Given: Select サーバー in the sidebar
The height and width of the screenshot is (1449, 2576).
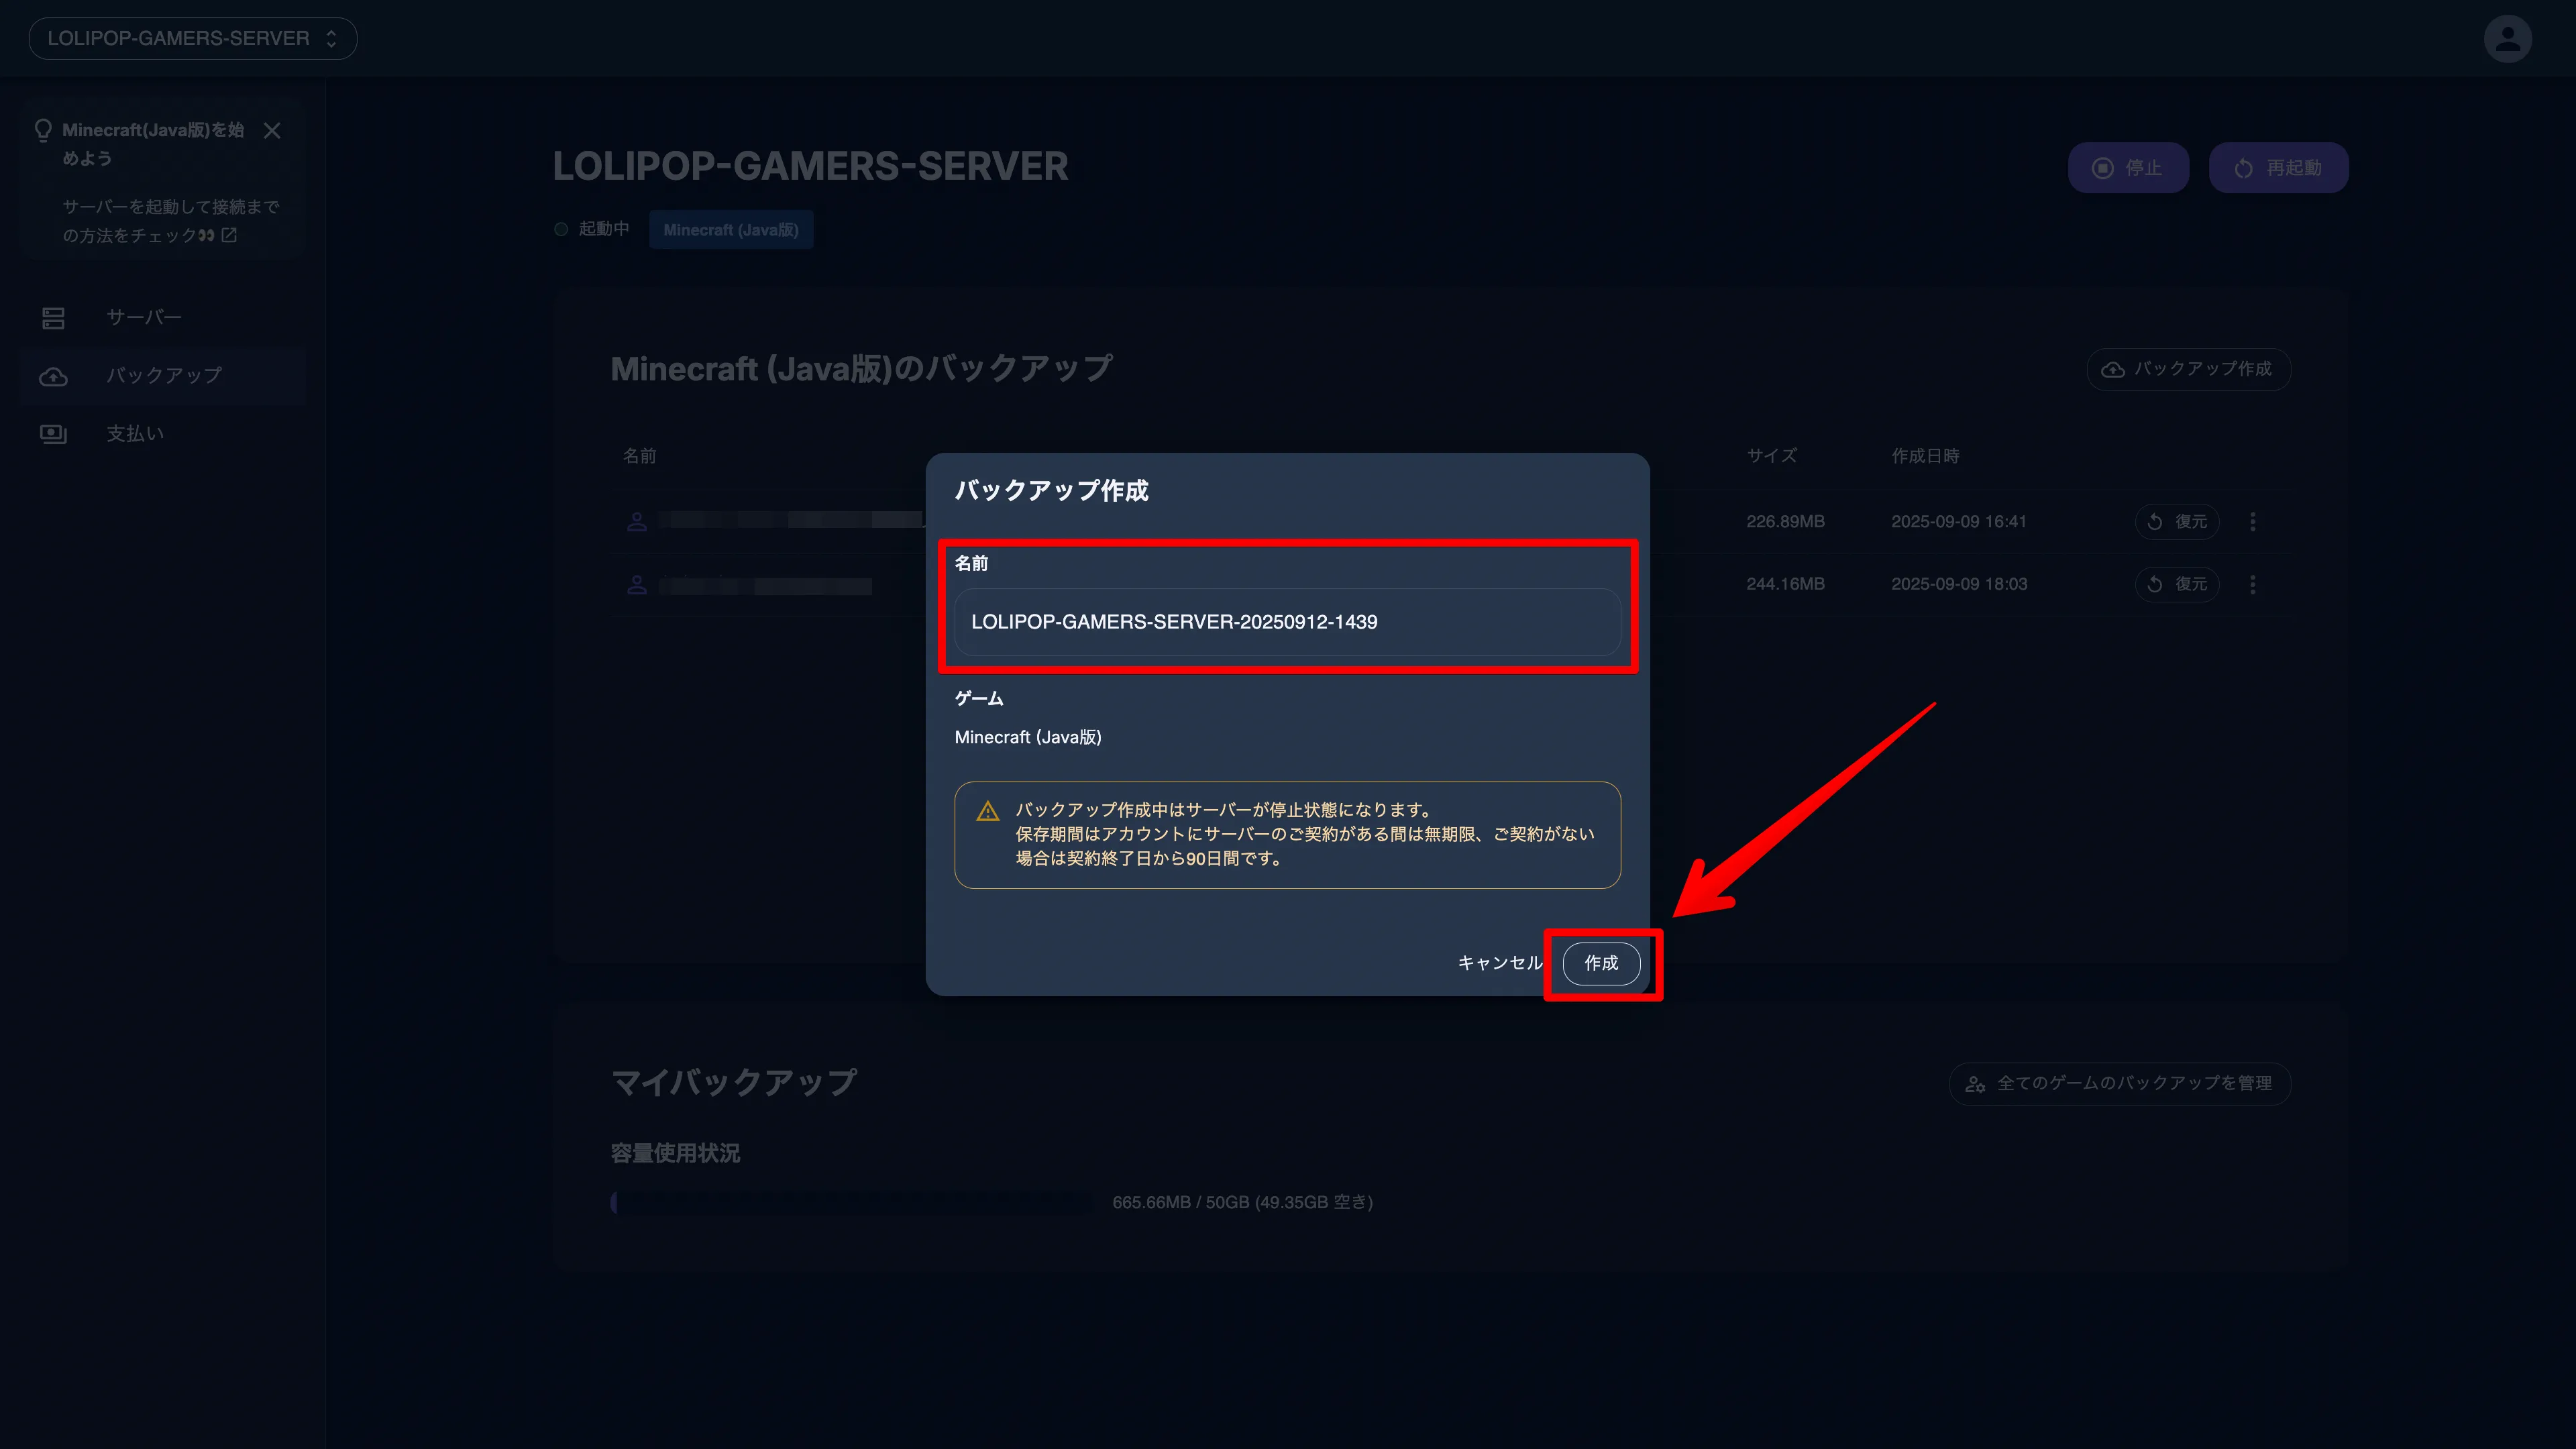Looking at the screenshot, I should point(144,318).
